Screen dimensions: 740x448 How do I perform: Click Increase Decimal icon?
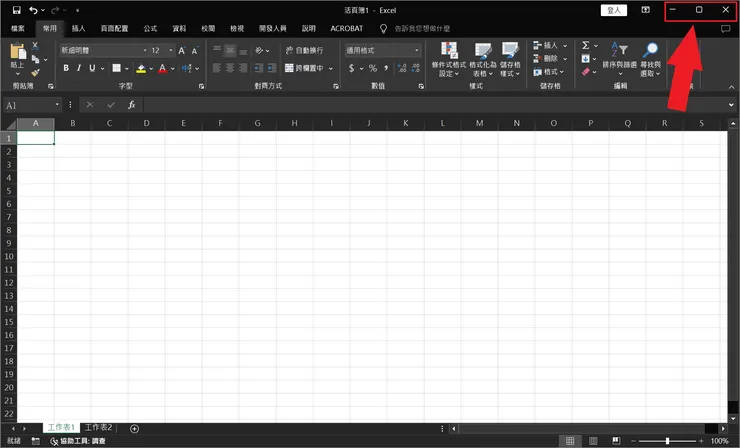tap(402, 68)
